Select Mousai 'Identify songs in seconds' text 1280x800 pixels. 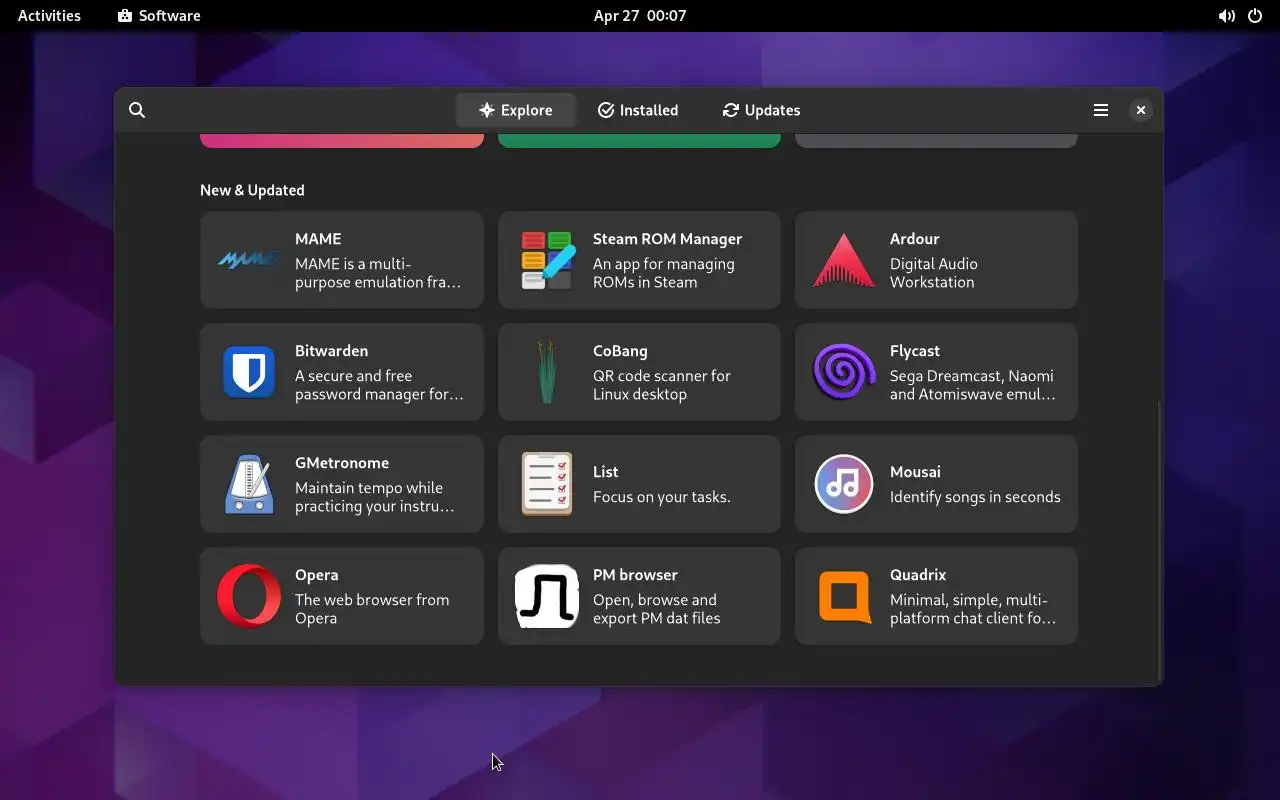pyautogui.click(x=975, y=497)
